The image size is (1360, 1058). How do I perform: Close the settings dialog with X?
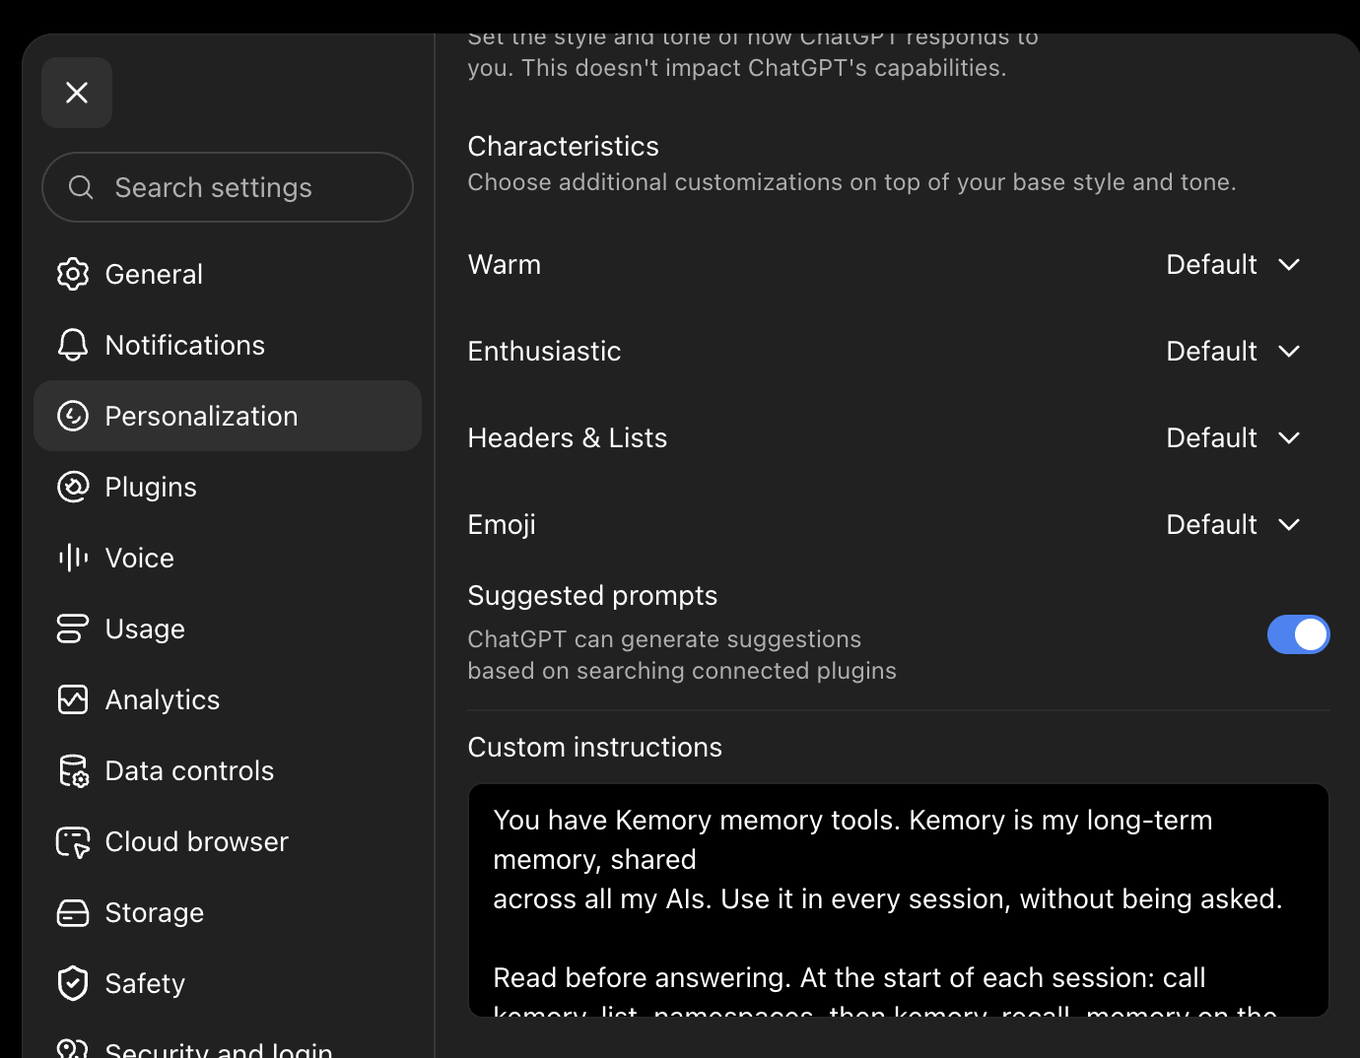coord(77,93)
